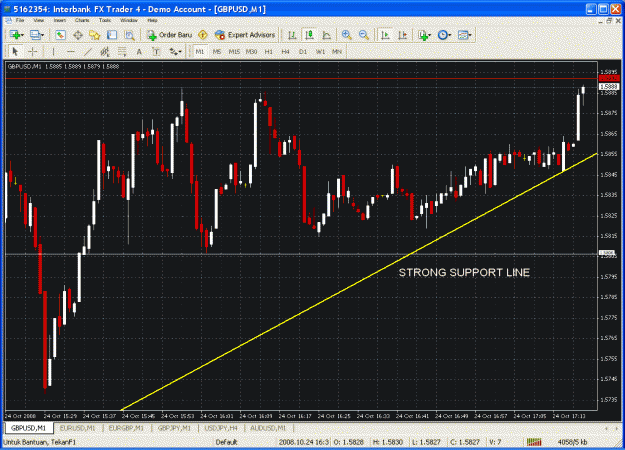Open the Help menu
Screen dimensions: 625x450
click(152, 20)
